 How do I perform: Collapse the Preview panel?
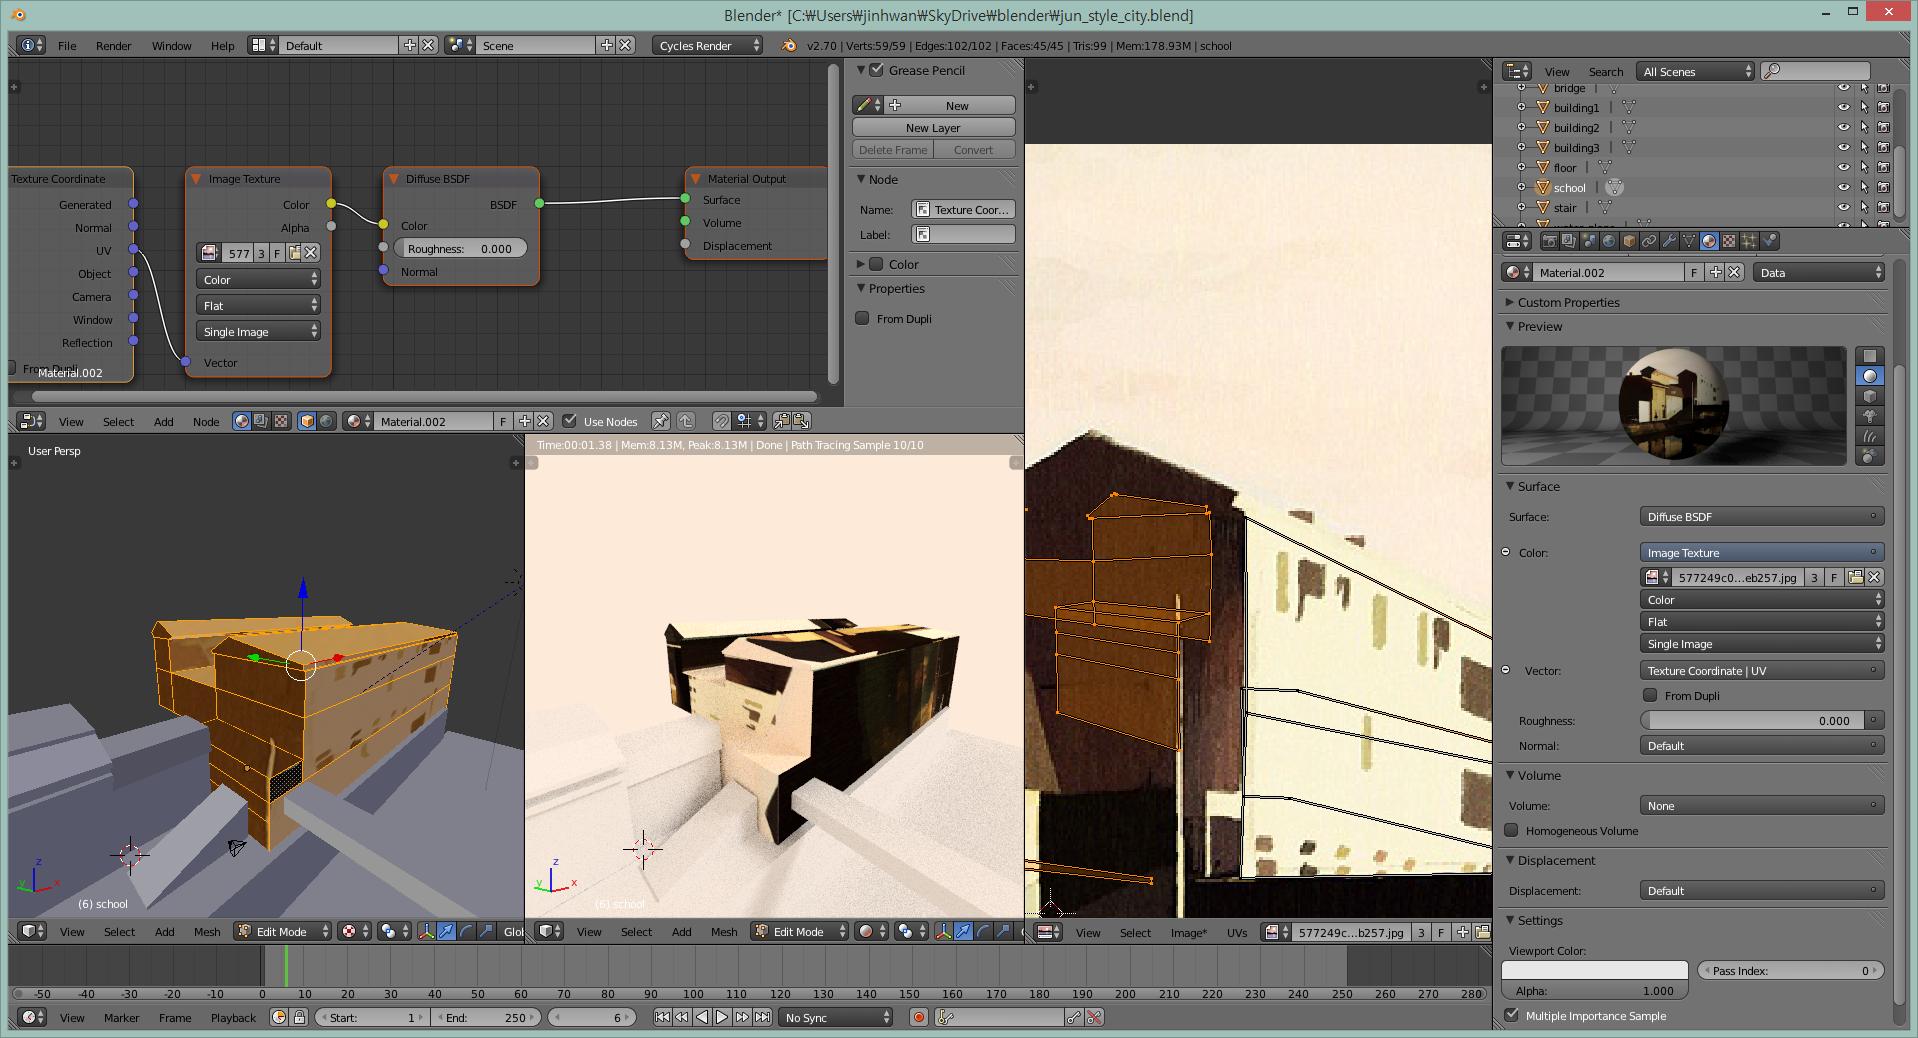(x=1511, y=326)
